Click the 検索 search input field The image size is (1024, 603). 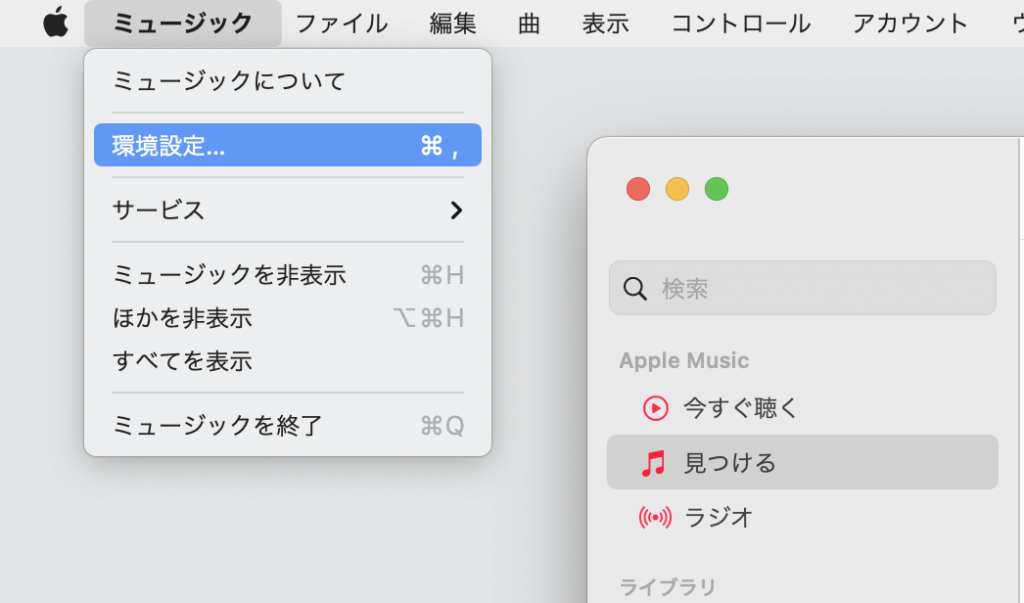[x=820, y=289]
